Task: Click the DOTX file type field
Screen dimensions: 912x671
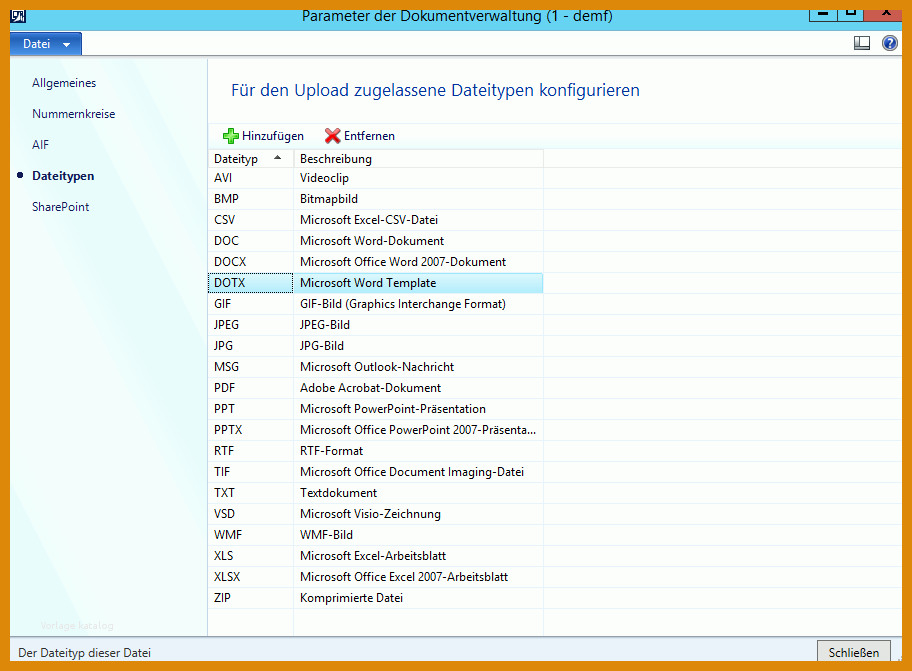Action: click(251, 283)
